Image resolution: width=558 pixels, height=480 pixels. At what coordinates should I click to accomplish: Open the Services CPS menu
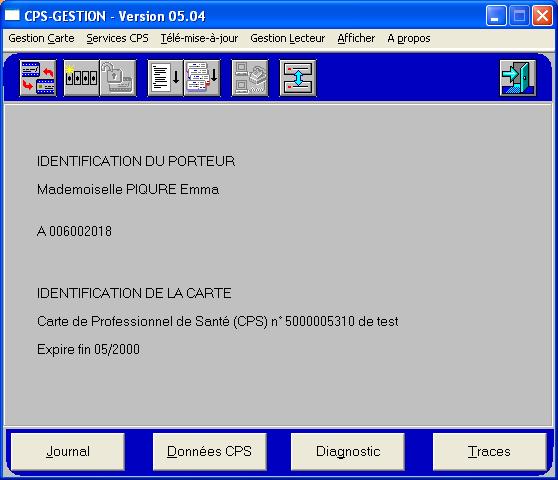click(x=117, y=38)
